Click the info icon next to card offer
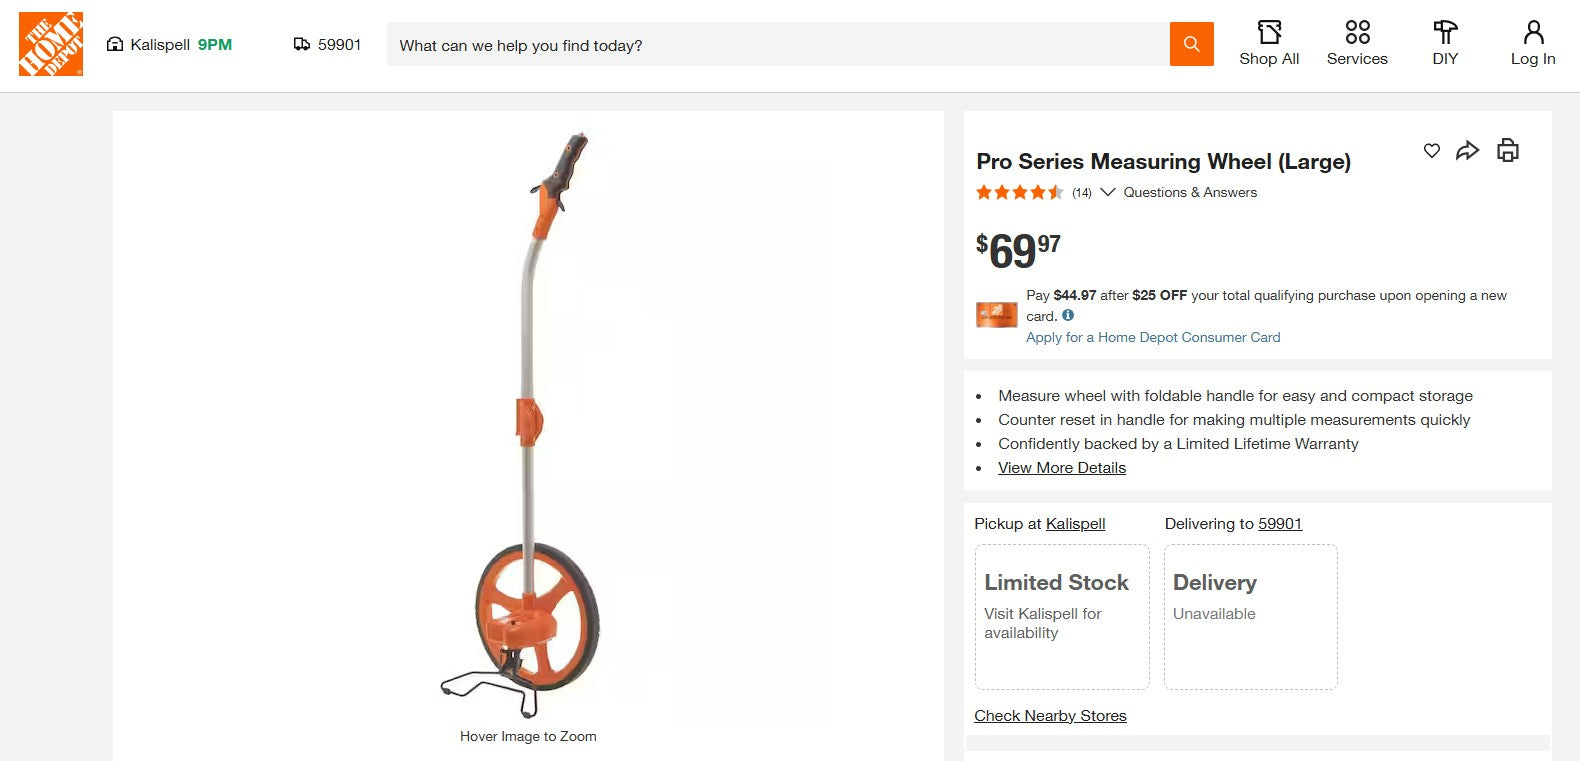The image size is (1580, 761). tap(1067, 315)
